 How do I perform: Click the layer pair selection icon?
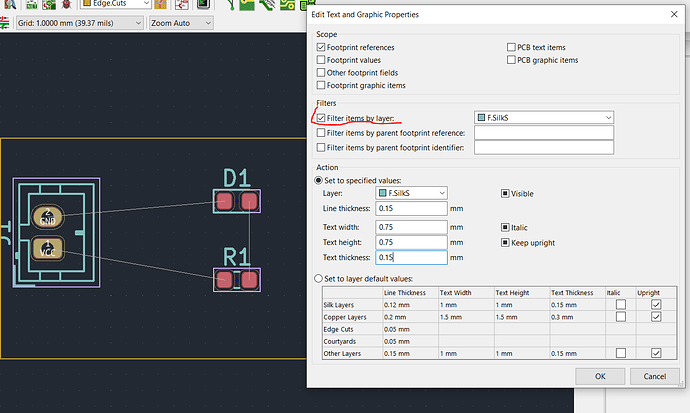[161, 4]
